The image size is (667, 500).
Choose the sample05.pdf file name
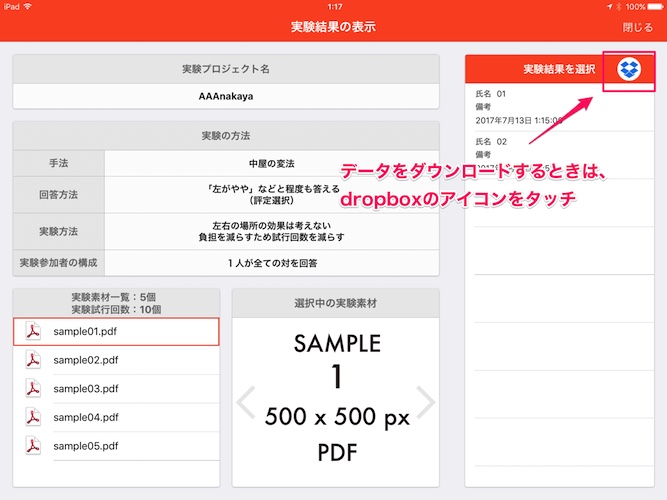tap(86, 444)
